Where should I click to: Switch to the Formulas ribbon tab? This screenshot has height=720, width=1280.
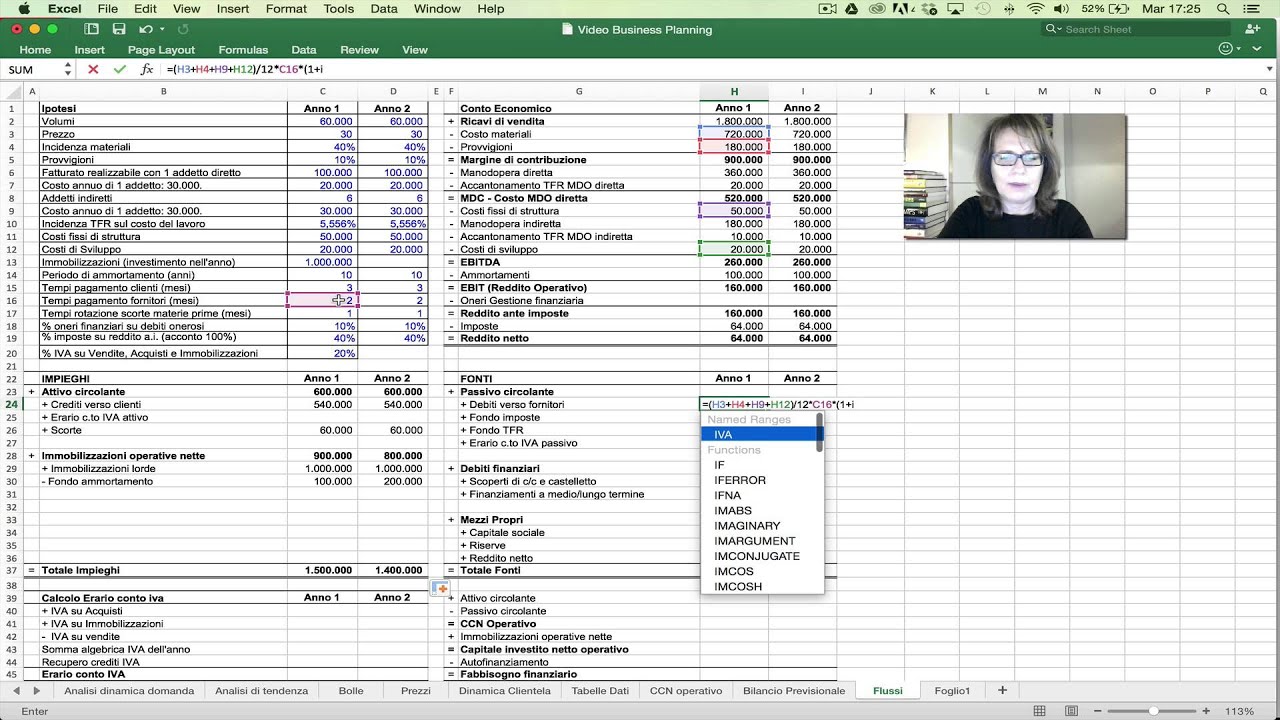[243, 49]
